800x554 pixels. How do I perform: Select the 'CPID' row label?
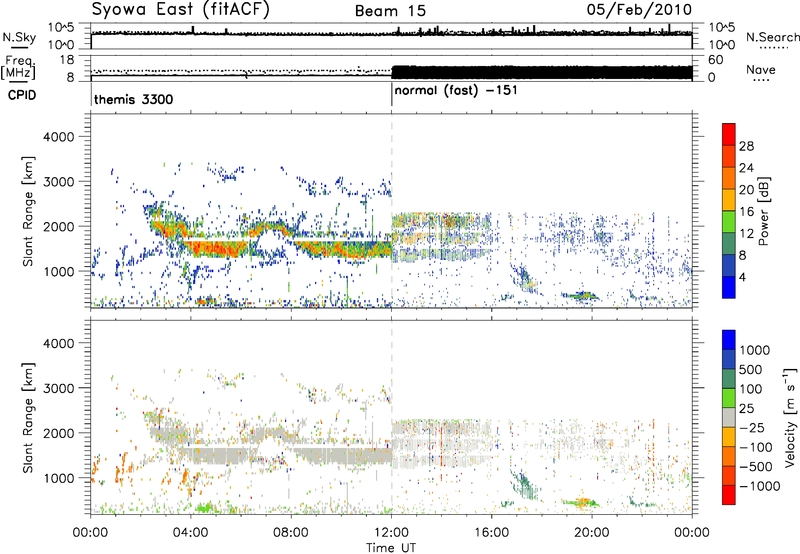click(22, 95)
